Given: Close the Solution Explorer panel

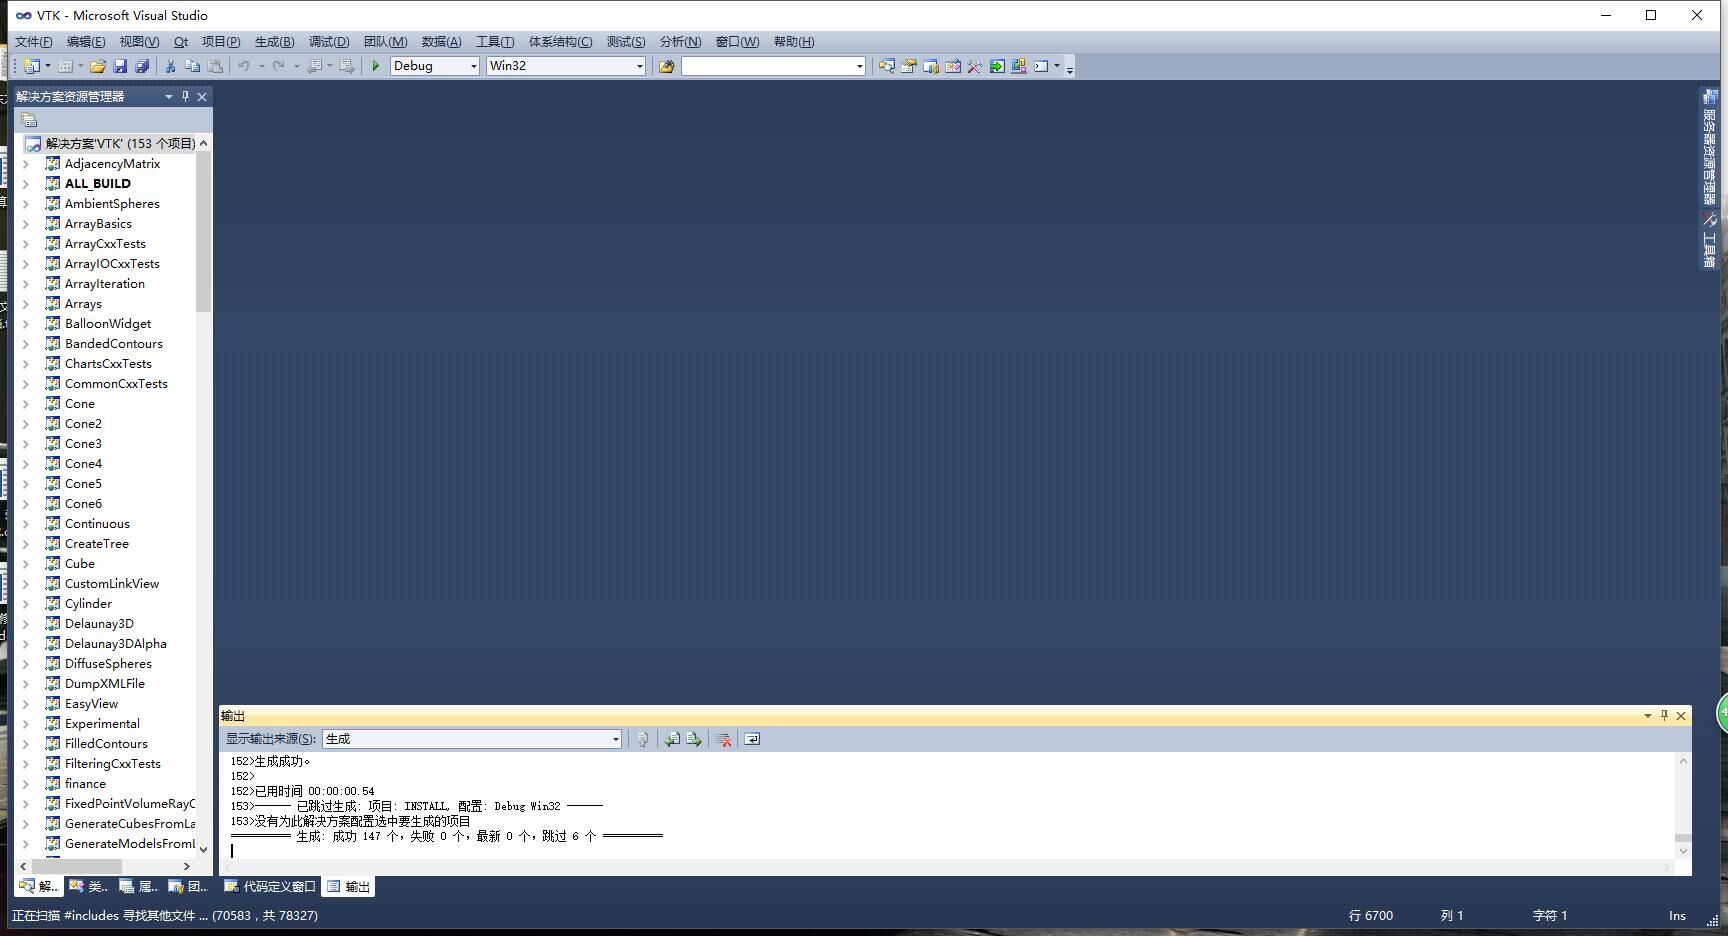Looking at the screenshot, I should [202, 96].
